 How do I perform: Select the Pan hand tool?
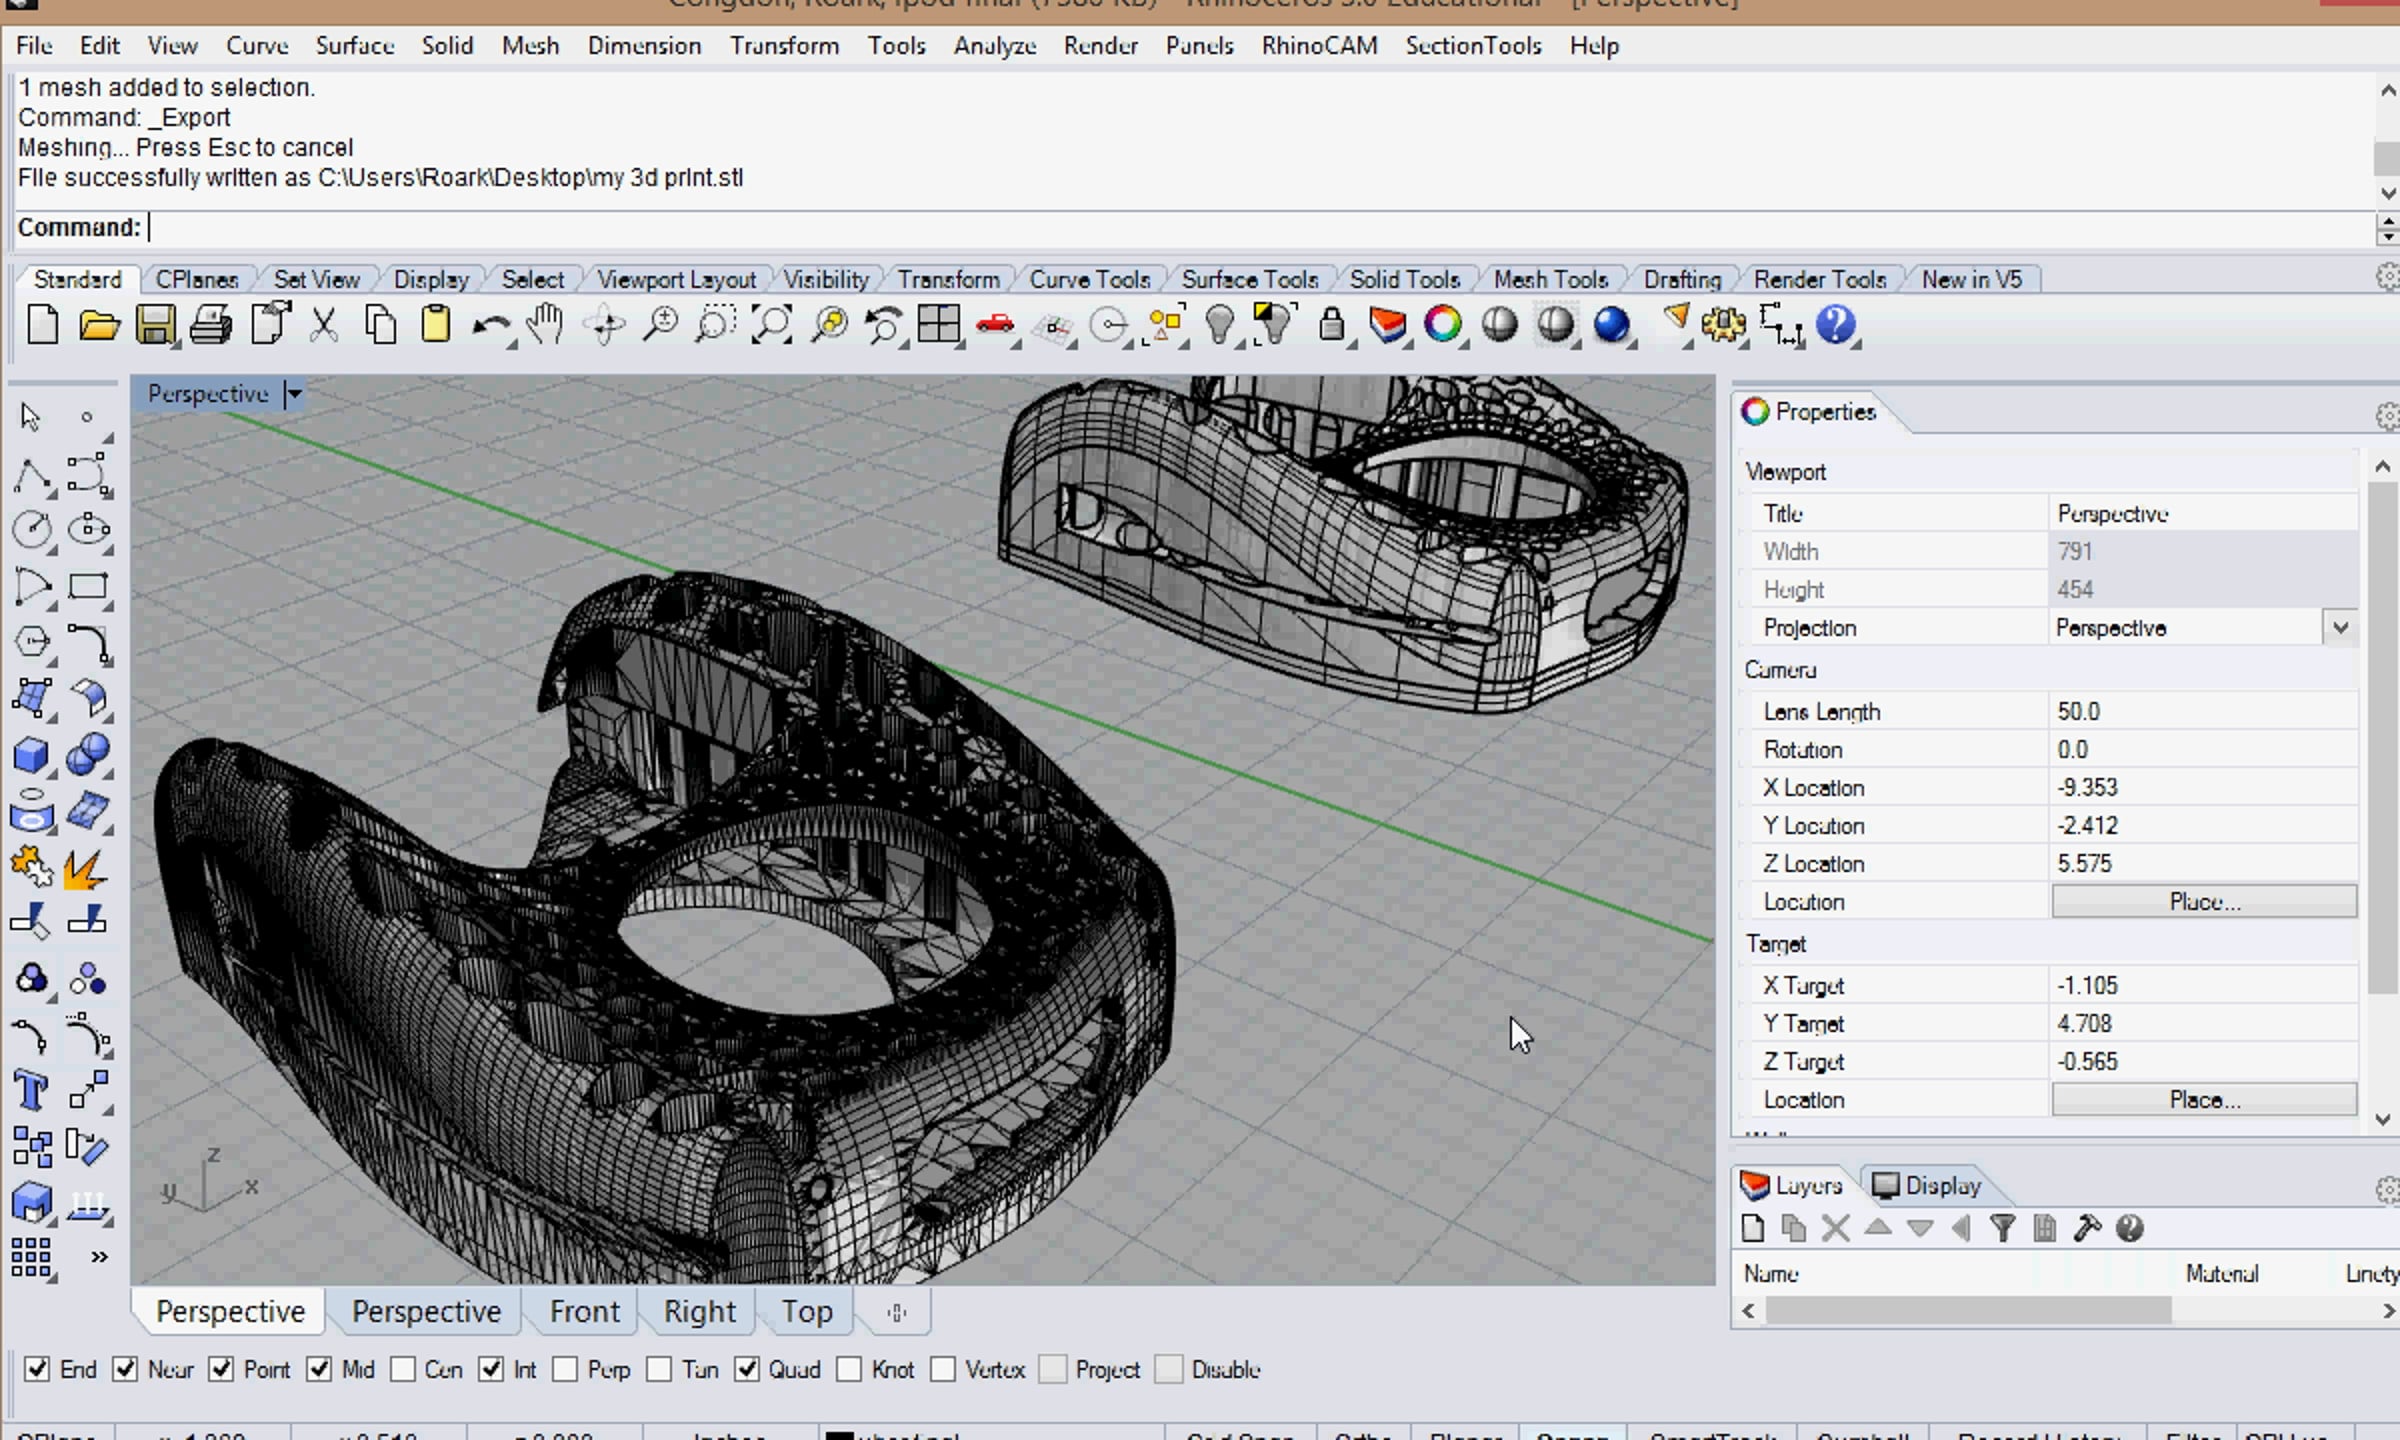(545, 325)
